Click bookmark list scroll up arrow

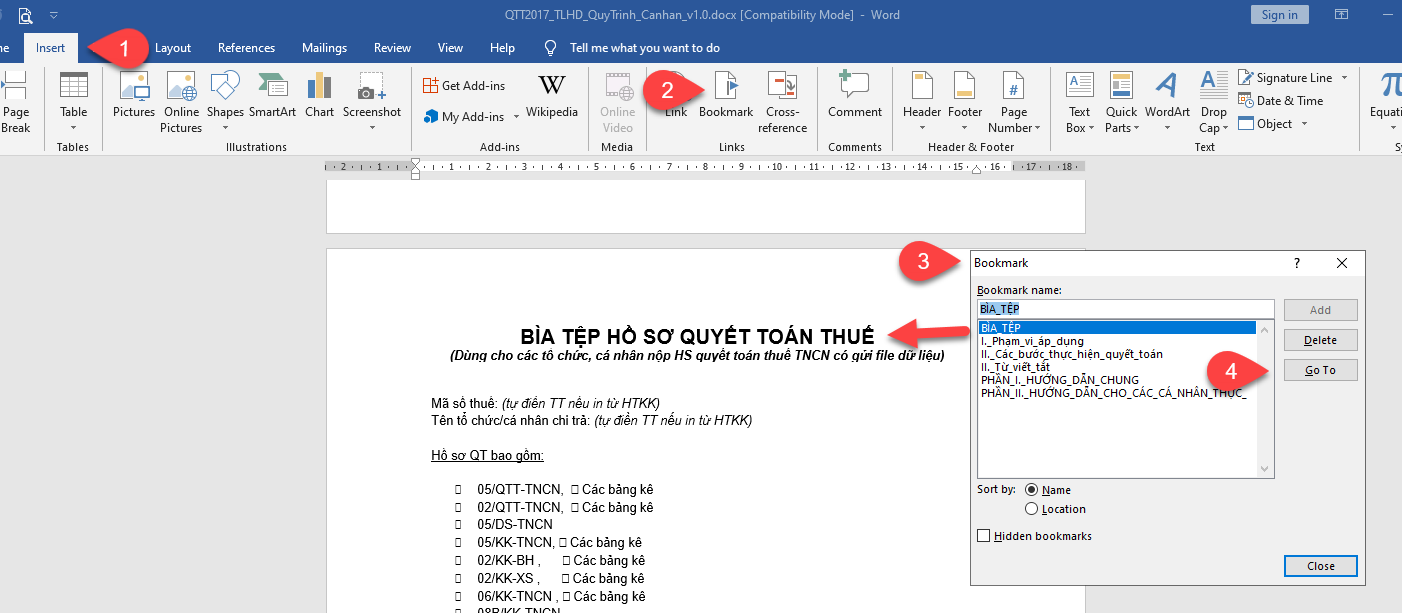[x=1265, y=329]
